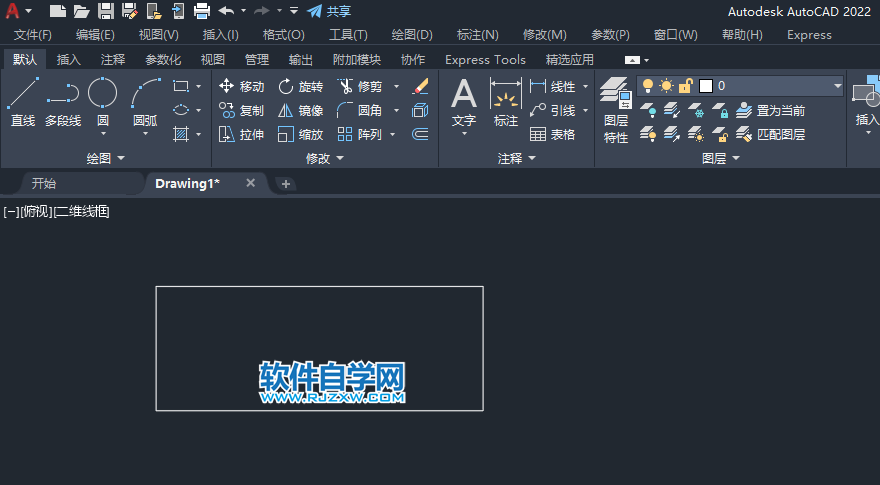Open the layer 0 dropdown list
This screenshot has height=485, width=880.
[x=837, y=86]
